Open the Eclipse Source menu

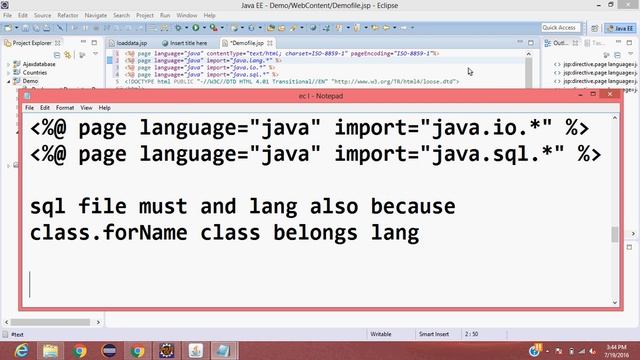click(42, 16)
